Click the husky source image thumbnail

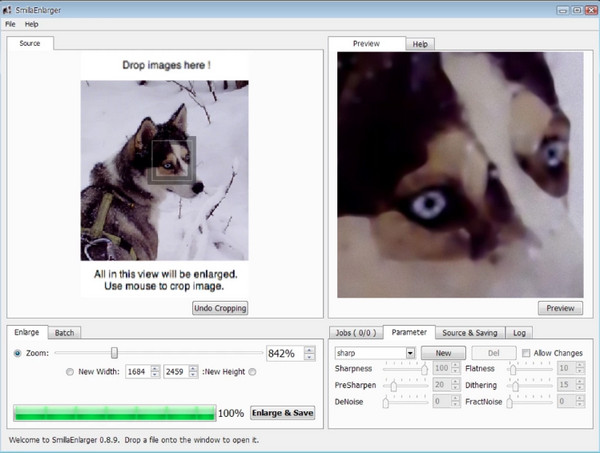pyautogui.click(x=165, y=170)
